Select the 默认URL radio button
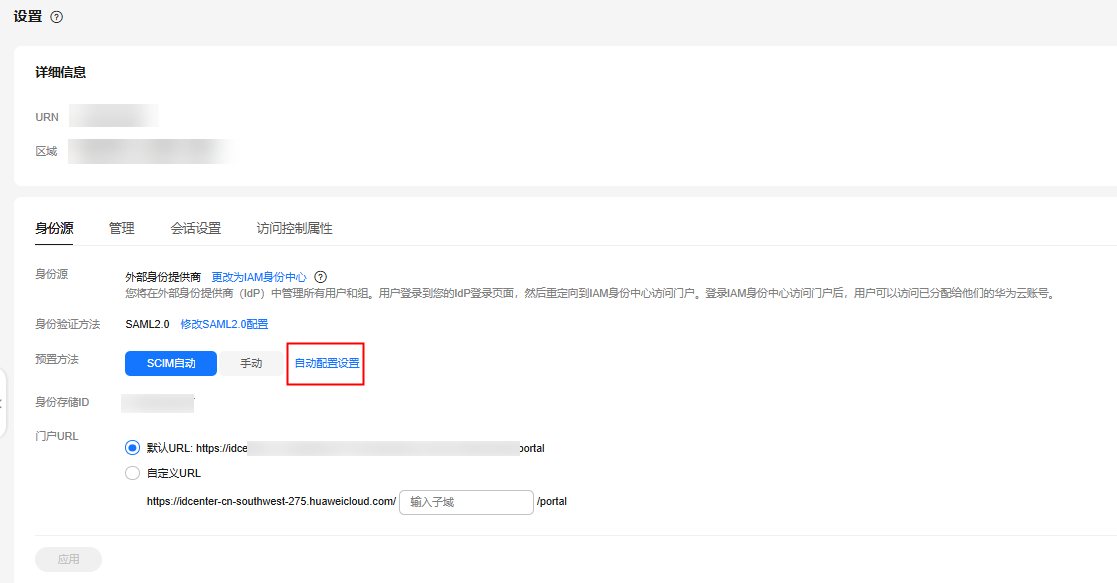1117x583 pixels. click(x=133, y=448)
